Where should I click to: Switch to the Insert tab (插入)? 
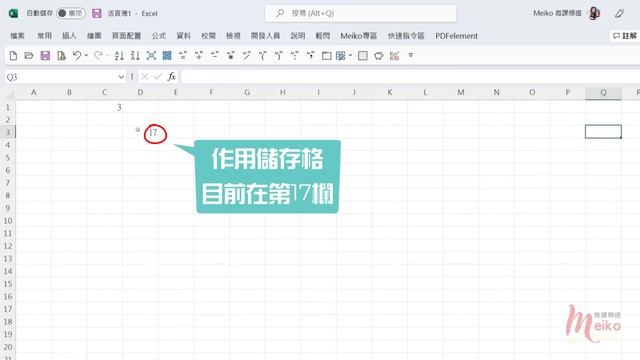pyautogui.click(x=69, y=36)
